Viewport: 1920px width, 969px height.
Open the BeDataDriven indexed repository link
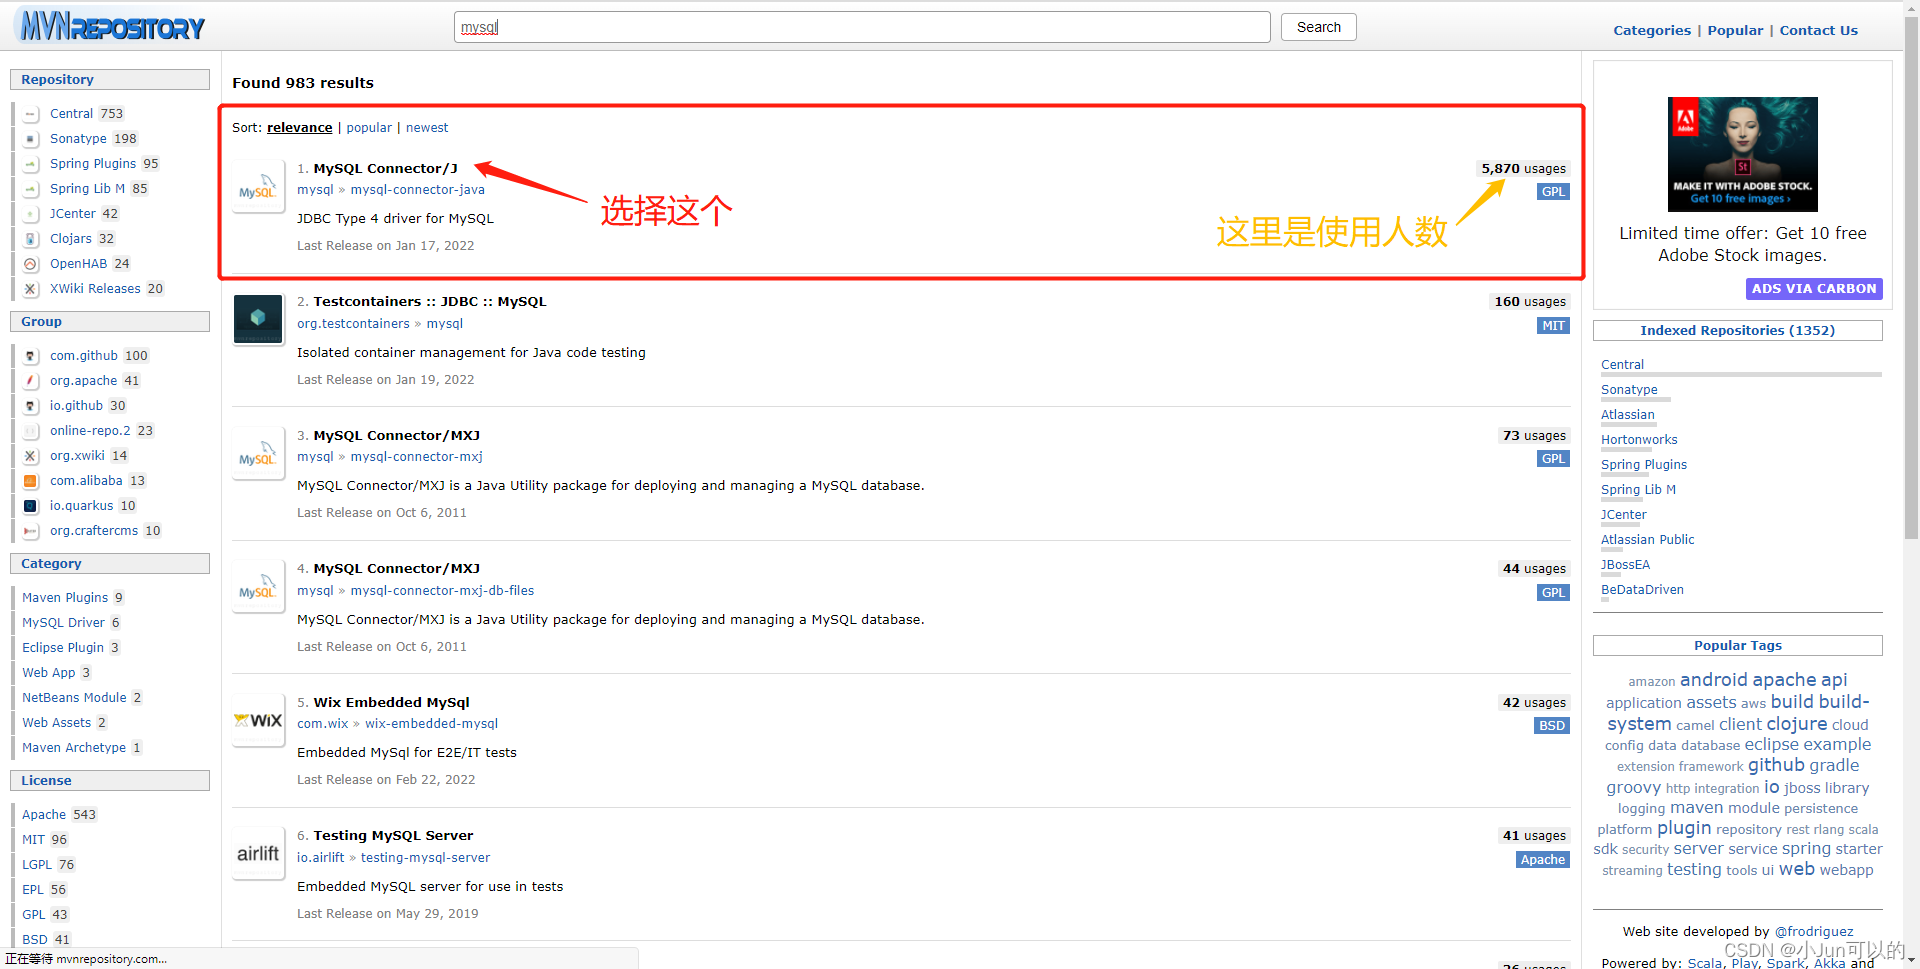(x=1642, y=590)
